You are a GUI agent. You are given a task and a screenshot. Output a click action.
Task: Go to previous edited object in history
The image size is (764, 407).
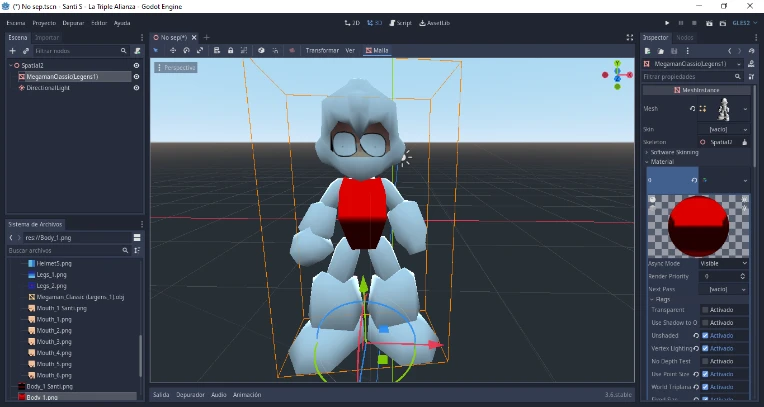pyautogui.click(x=729, y=51)
